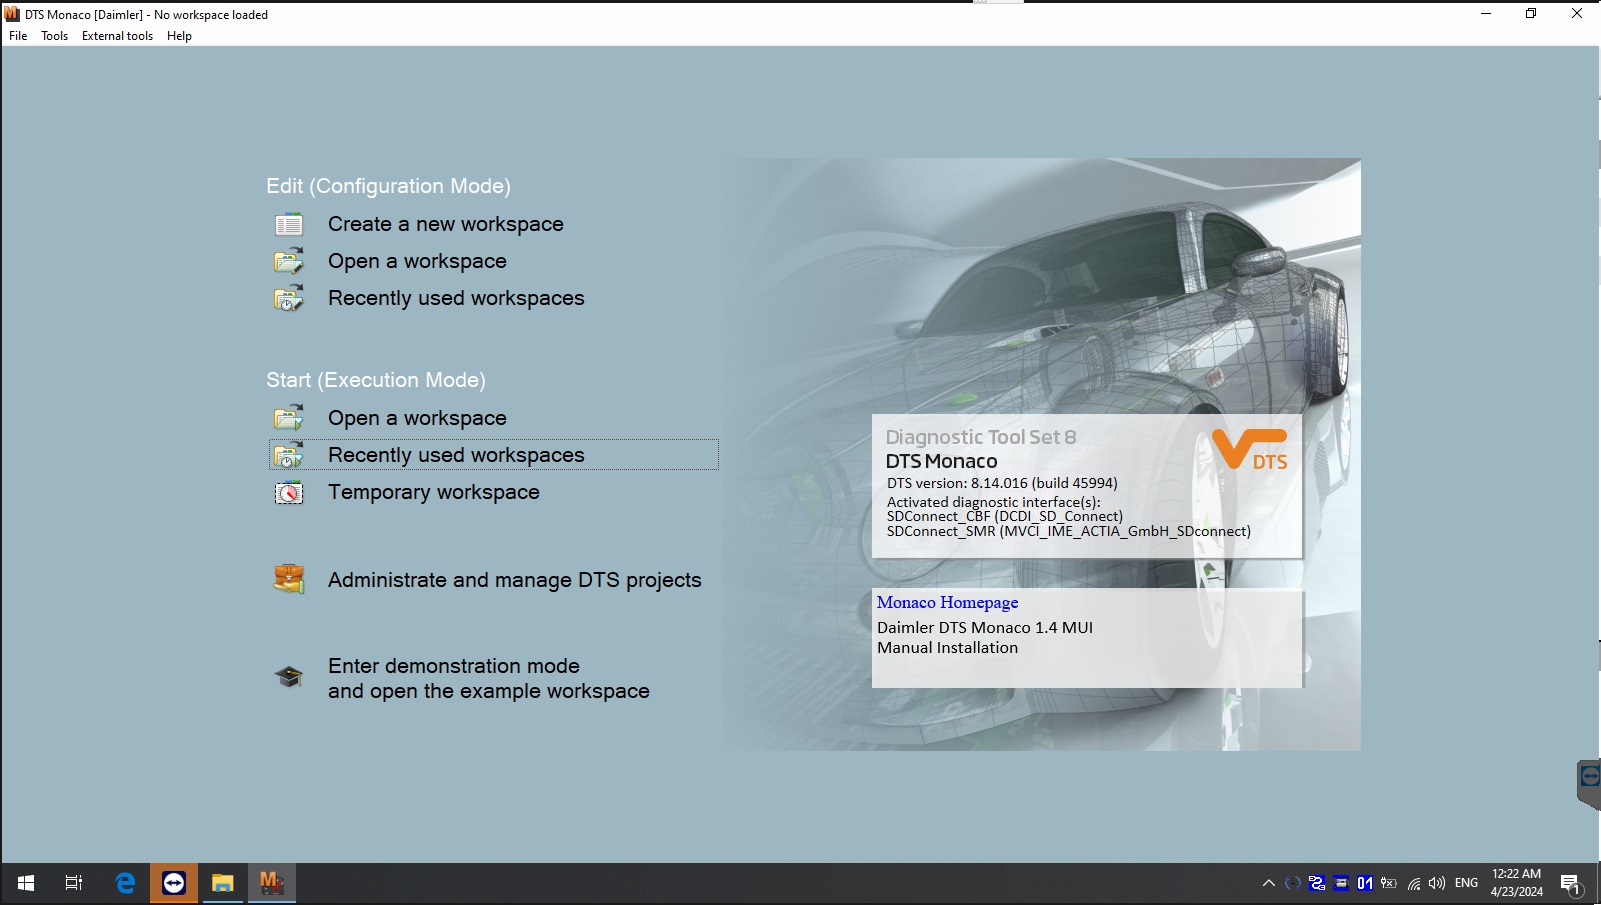The width and height of the screenshot is (1601, 905).
Task: Show hidden system tray icons
Action: pos(1269,883)
